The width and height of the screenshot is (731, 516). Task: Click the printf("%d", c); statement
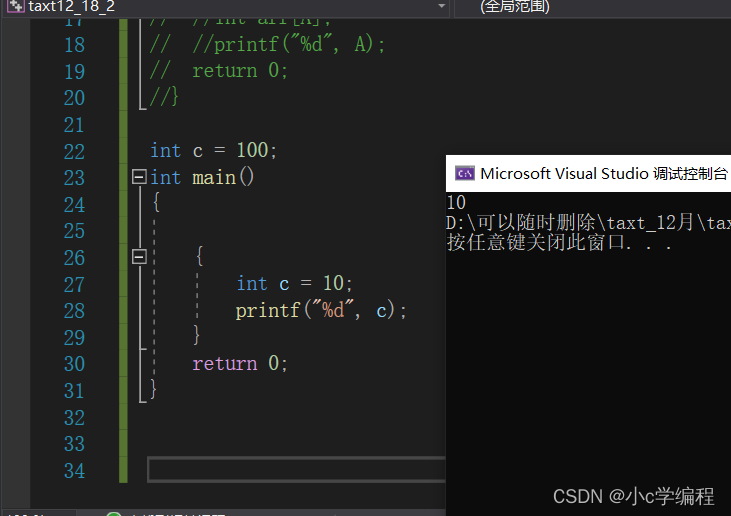click(321, 310)
